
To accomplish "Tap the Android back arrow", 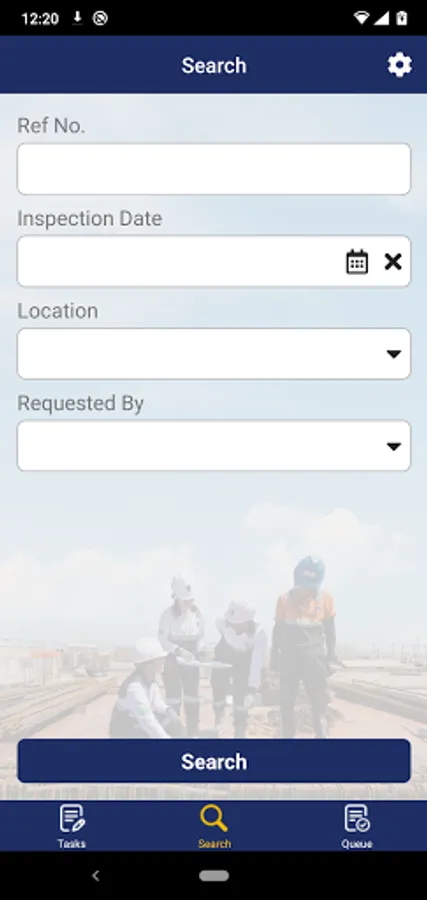I will [x=96, y=875].
